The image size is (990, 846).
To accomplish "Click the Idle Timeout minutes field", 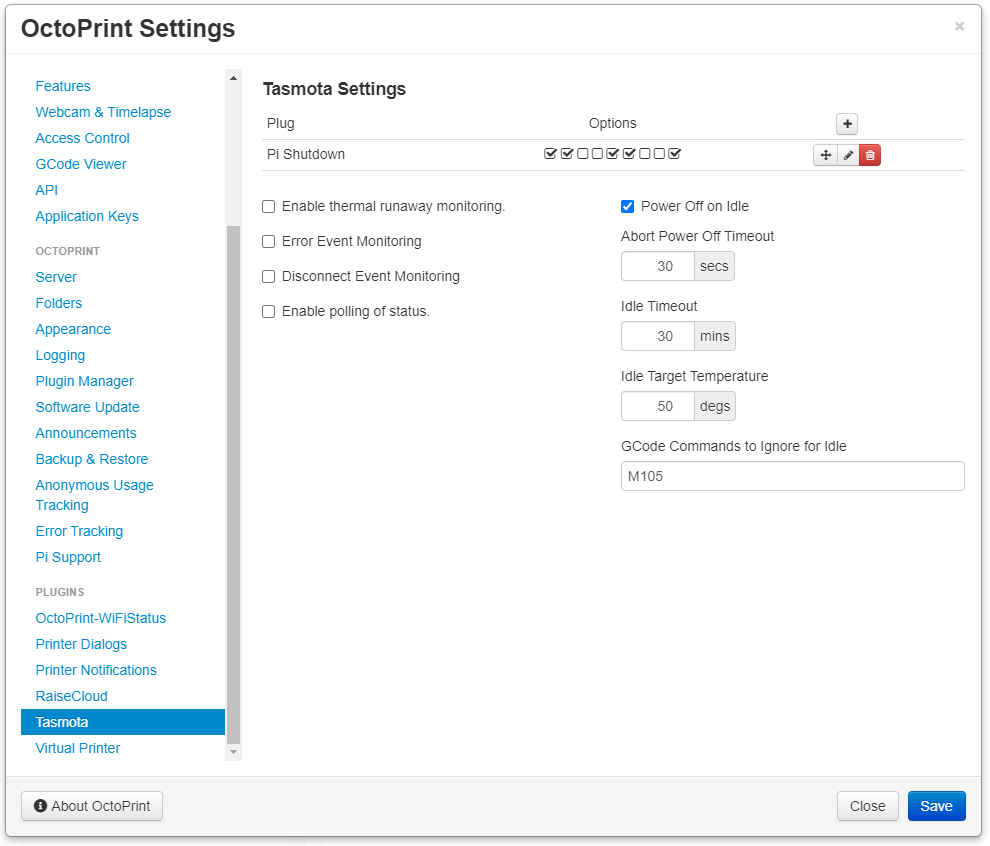I will (x=658, y=337).
